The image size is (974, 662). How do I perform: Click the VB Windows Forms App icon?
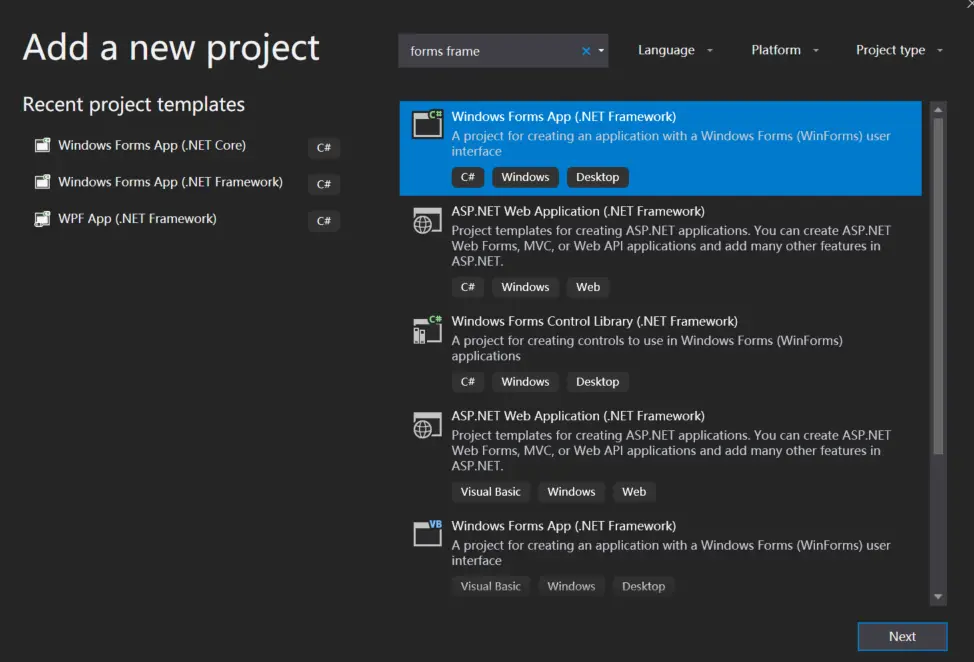pos(427,533)
